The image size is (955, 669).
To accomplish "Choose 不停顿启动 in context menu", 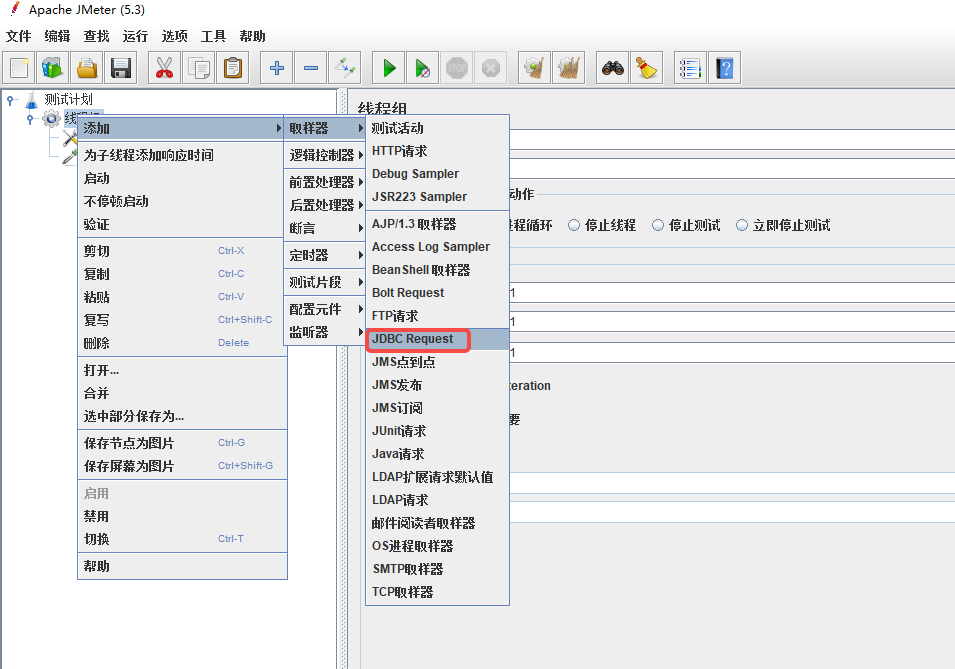I will click(x=182, y=201).
